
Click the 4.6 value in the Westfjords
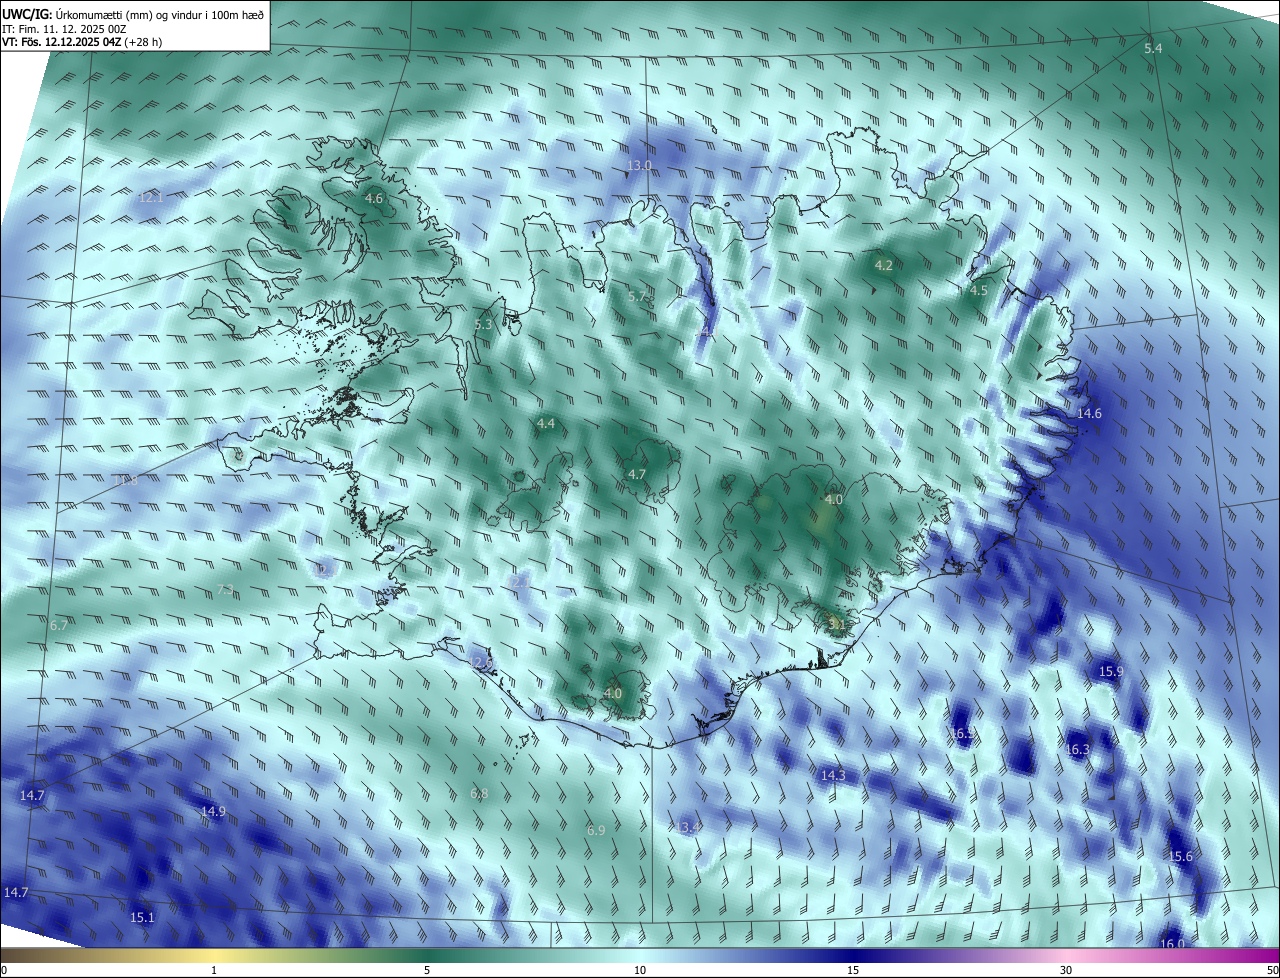[374, 199]
